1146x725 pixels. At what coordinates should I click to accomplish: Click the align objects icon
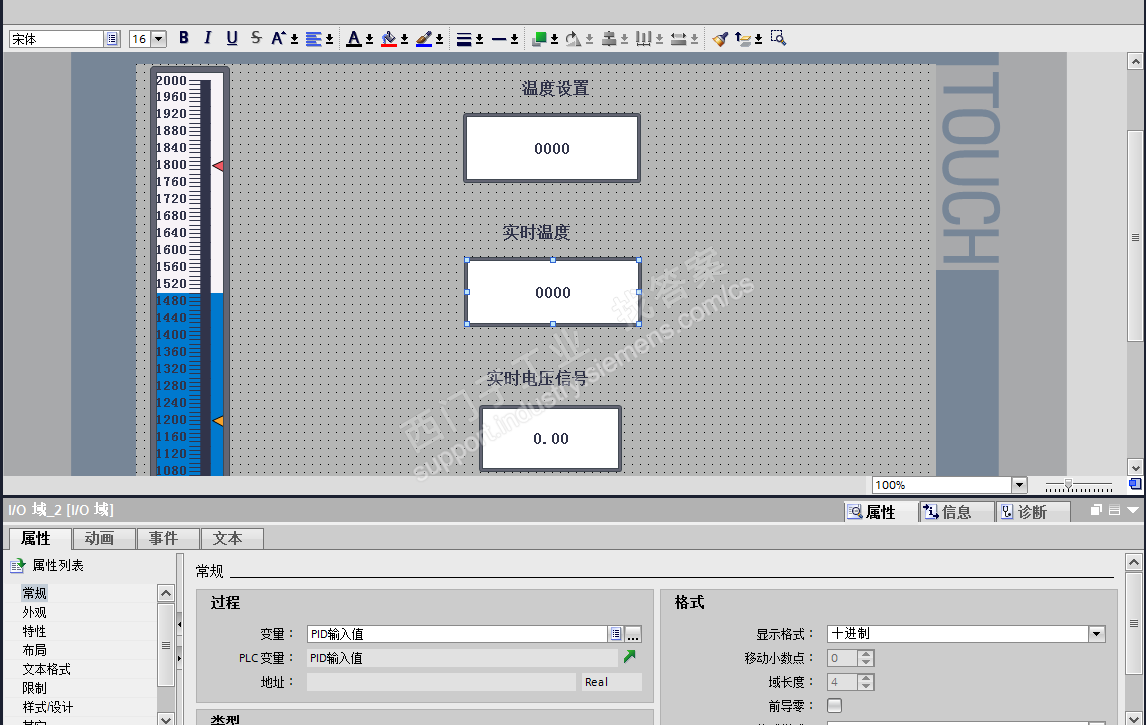pyautogui.click(x=609, y=39)
